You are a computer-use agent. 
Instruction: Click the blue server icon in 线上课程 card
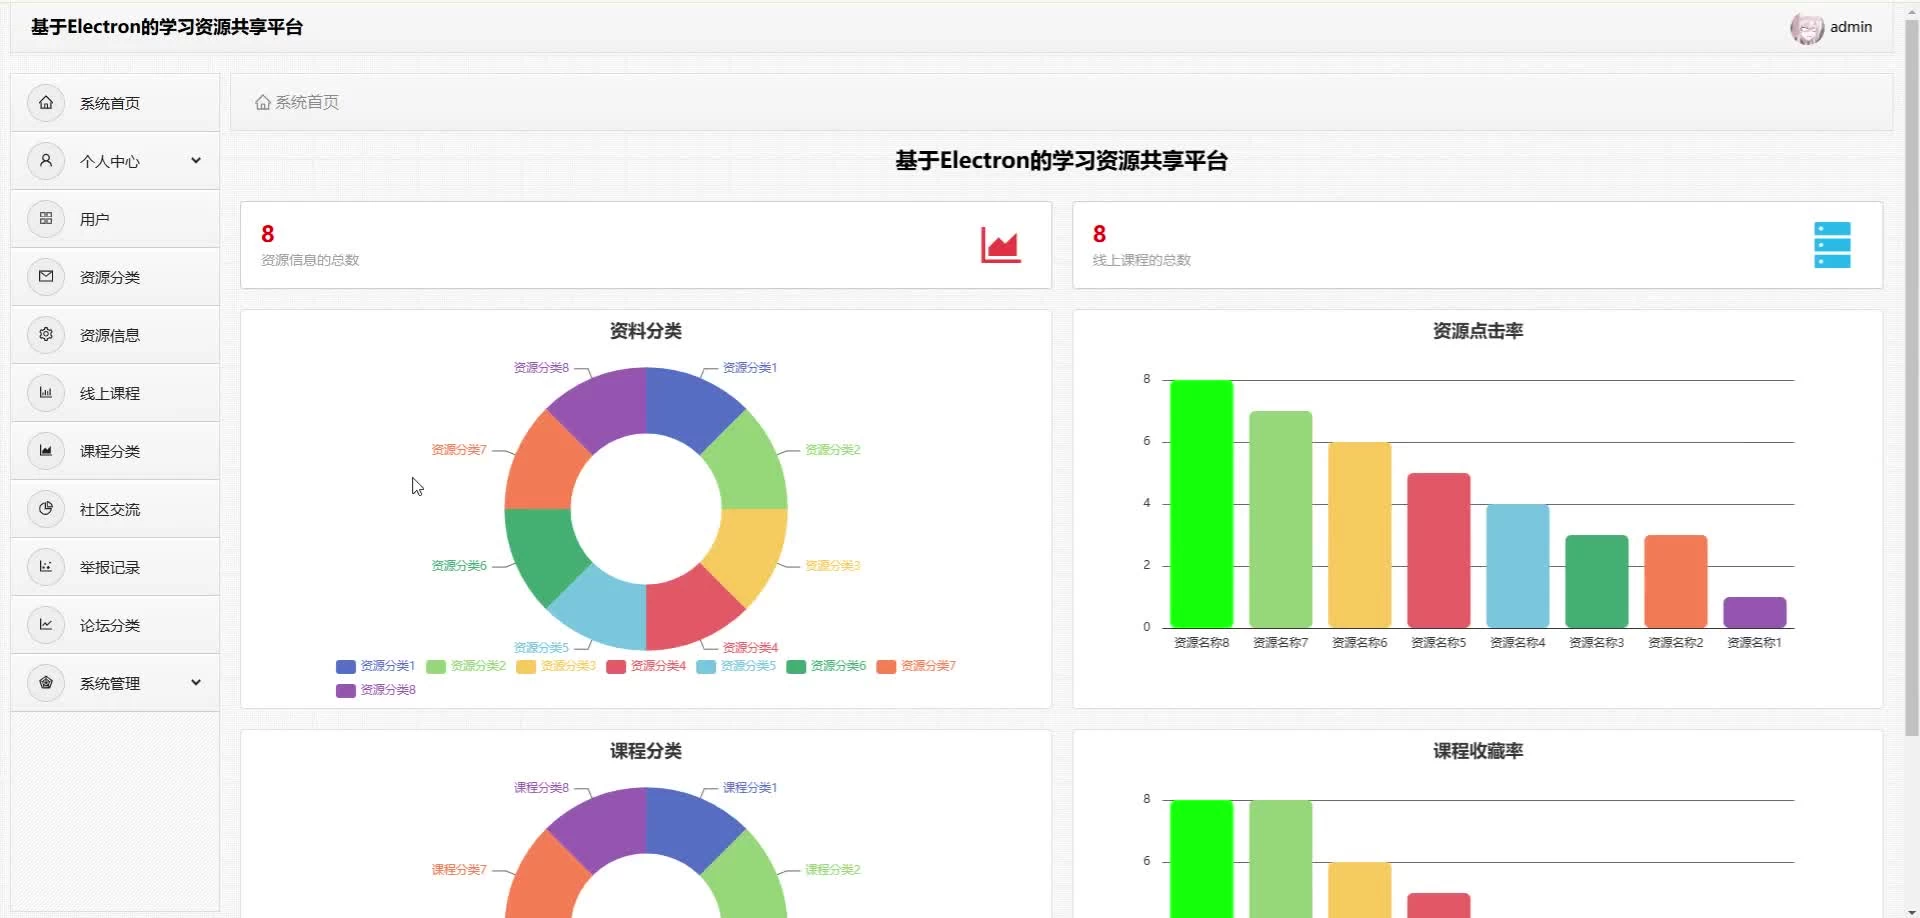pyautogui.click(x=1832, y=245)
